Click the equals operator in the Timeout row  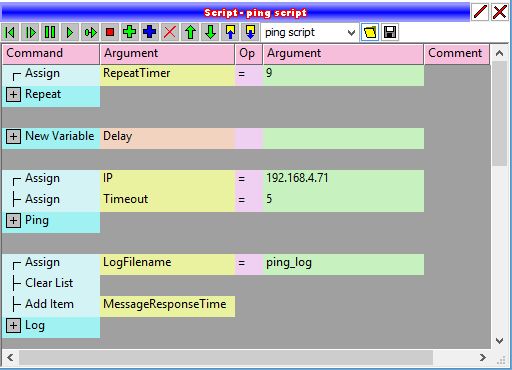(249, 201)
